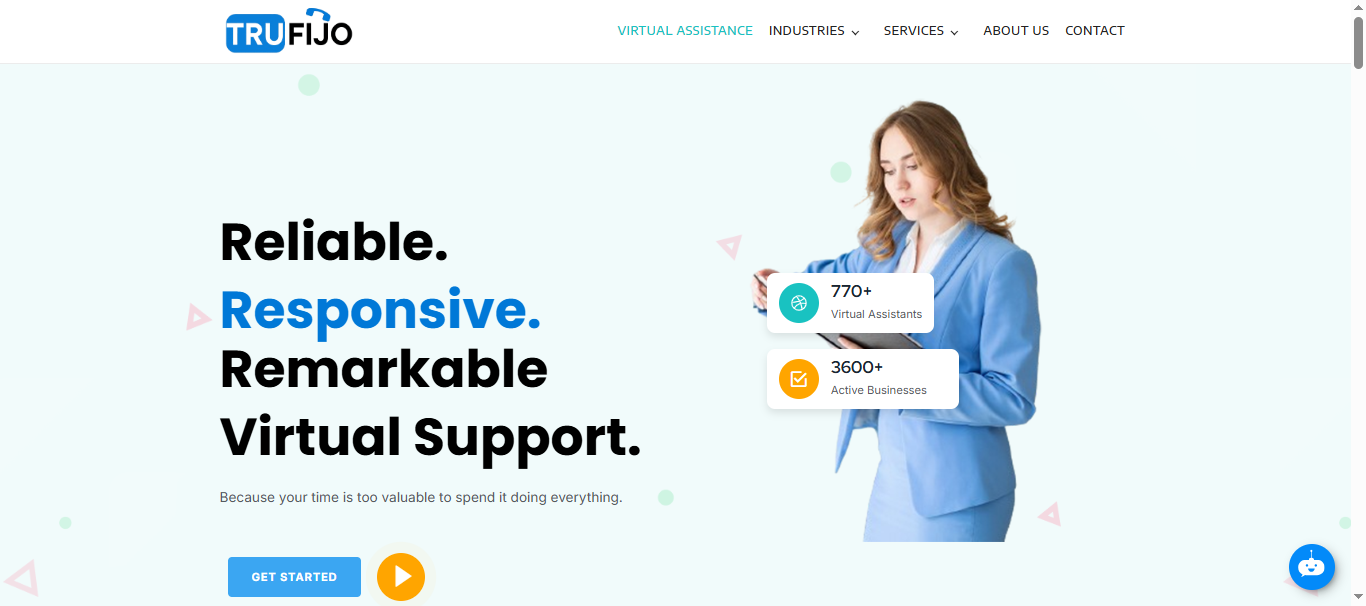The height and width of the screenshot is (606, 1366).
Task: Click the page's vertical scrollbar thumb
Action: tap(1358, 42)
